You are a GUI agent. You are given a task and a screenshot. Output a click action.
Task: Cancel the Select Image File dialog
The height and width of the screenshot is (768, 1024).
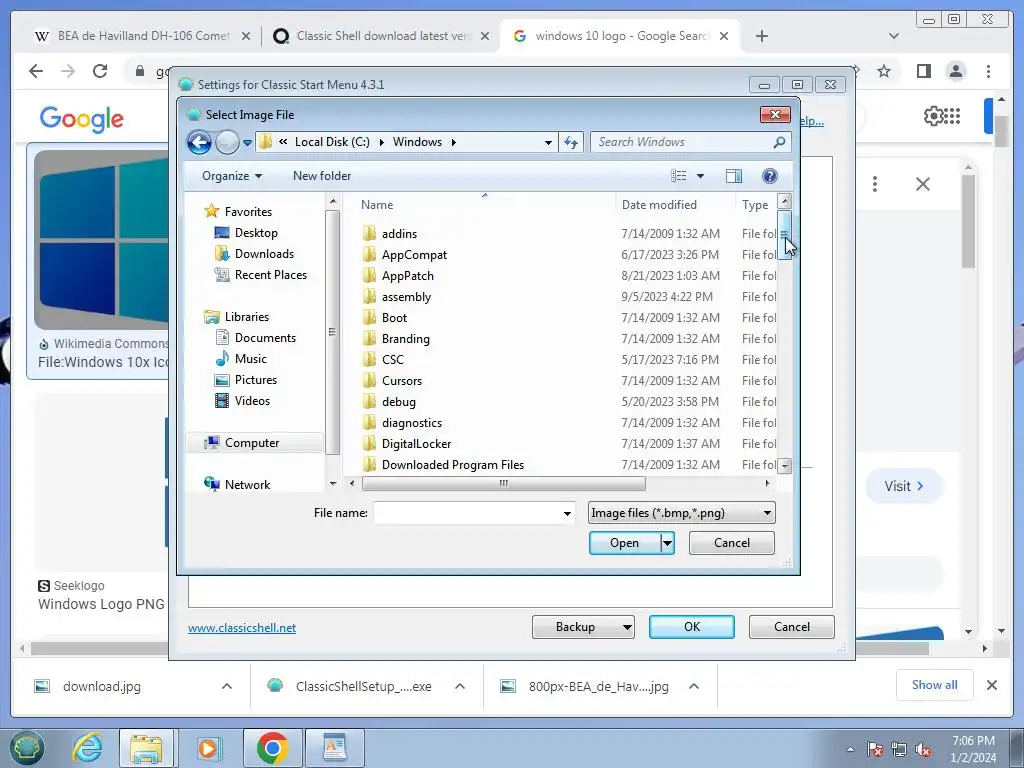(731, 543)
